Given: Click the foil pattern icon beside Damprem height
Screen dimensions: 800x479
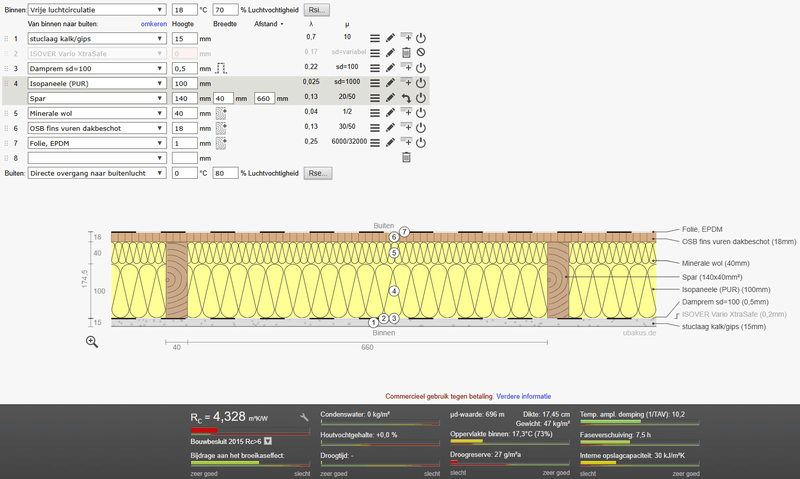Looking at the screenshot, I should coord(221,68).
